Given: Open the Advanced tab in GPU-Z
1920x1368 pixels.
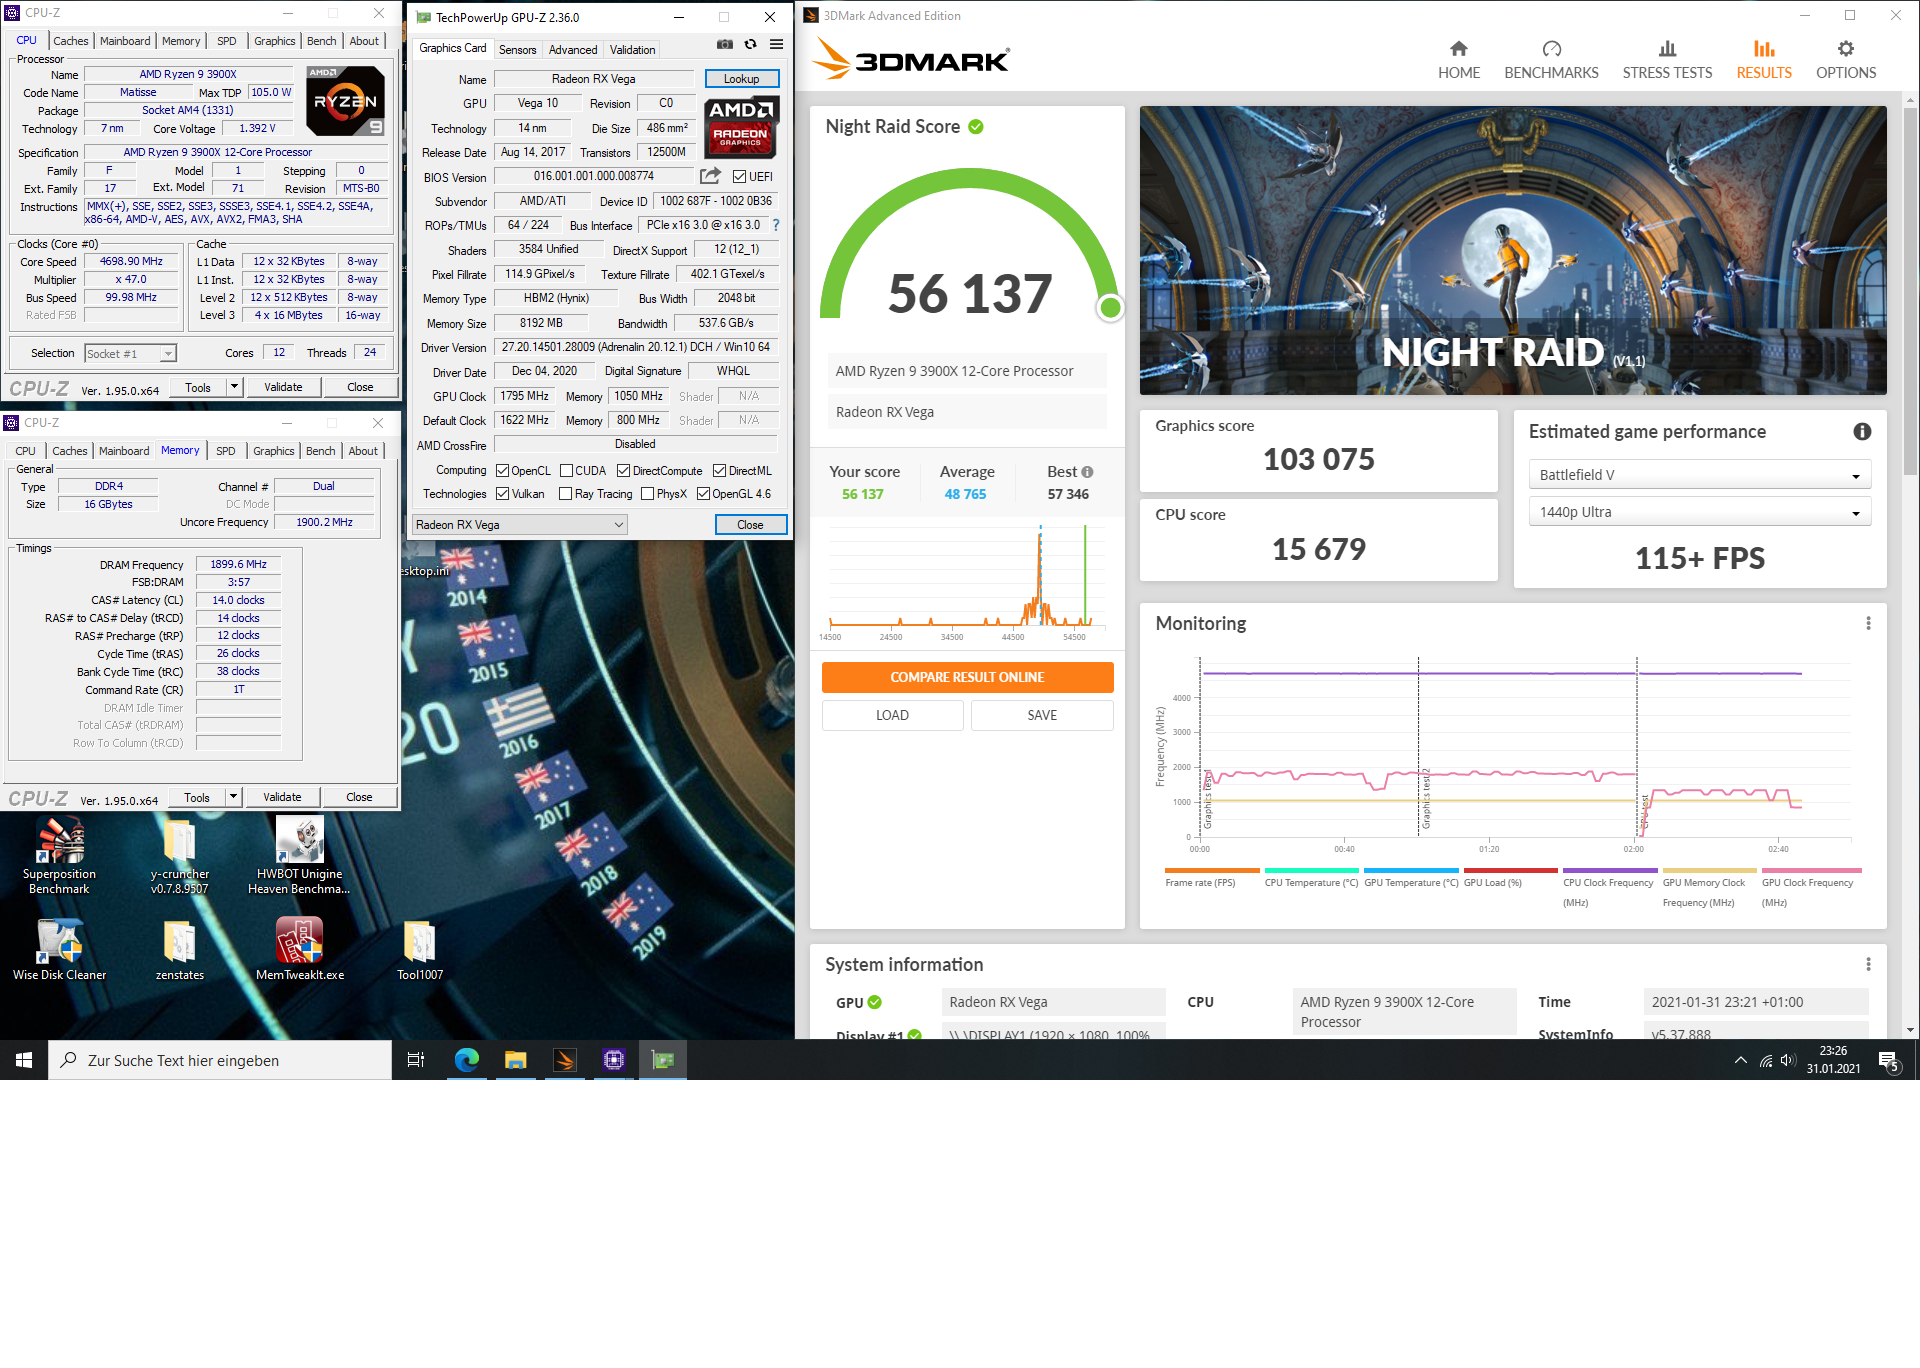Looking at the screenshot, I should click(573, 50).
